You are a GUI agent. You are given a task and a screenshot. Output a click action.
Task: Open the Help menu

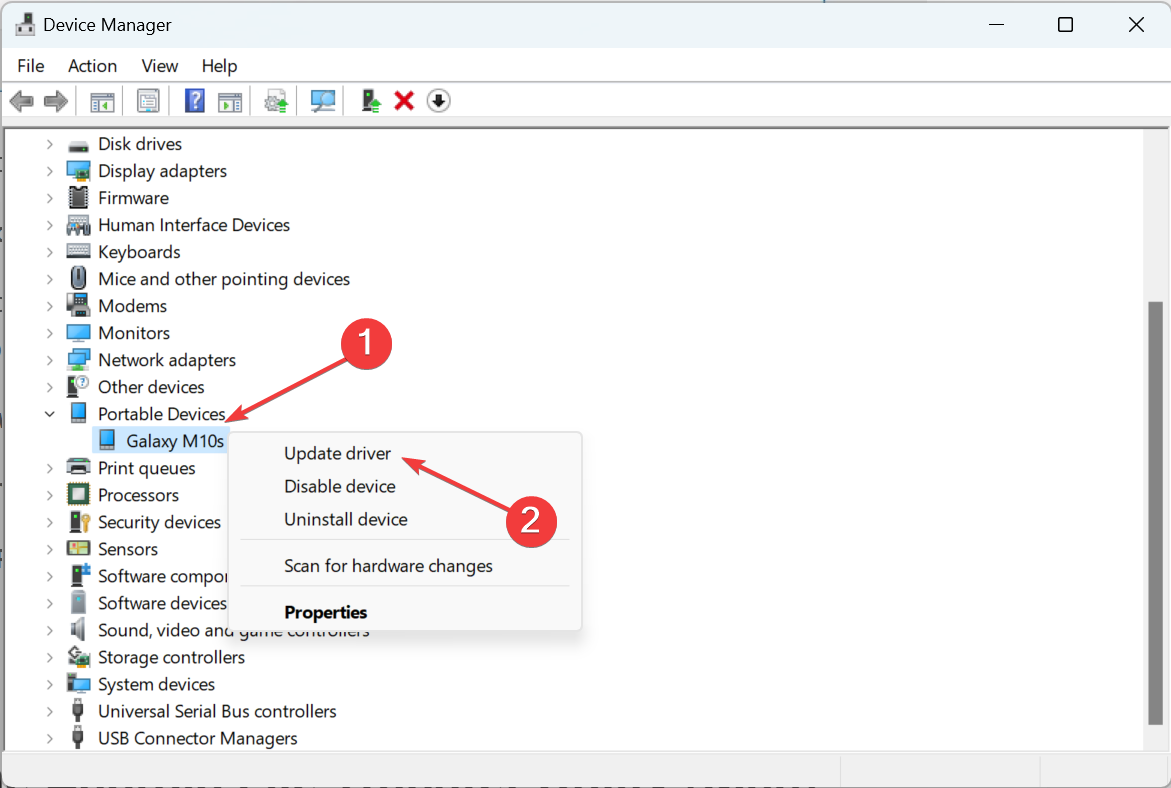[x=220, y=66]
